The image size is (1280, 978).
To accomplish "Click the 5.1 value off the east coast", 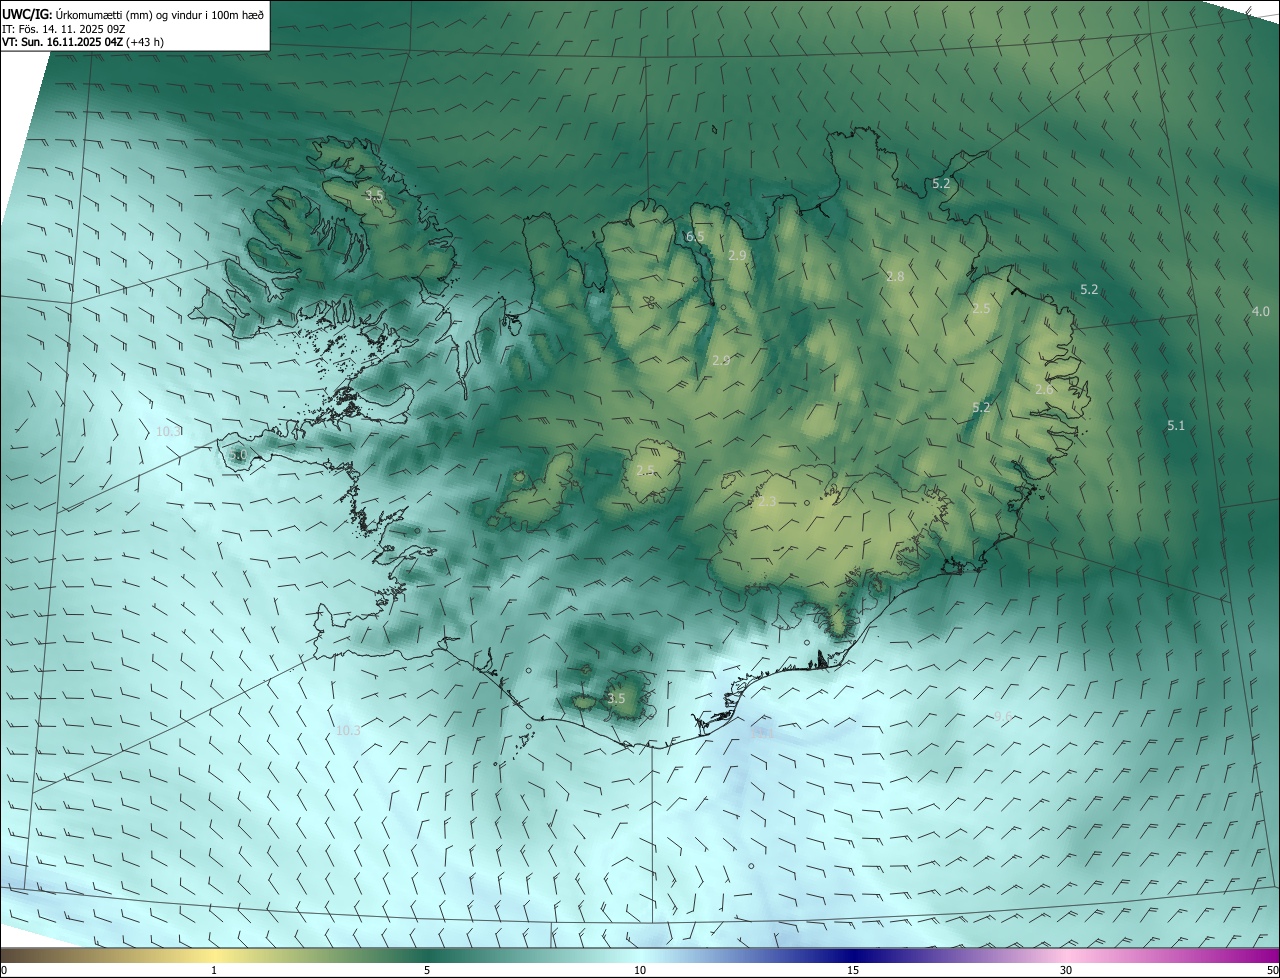I will pyautogui.click(x=1175, y=425).
